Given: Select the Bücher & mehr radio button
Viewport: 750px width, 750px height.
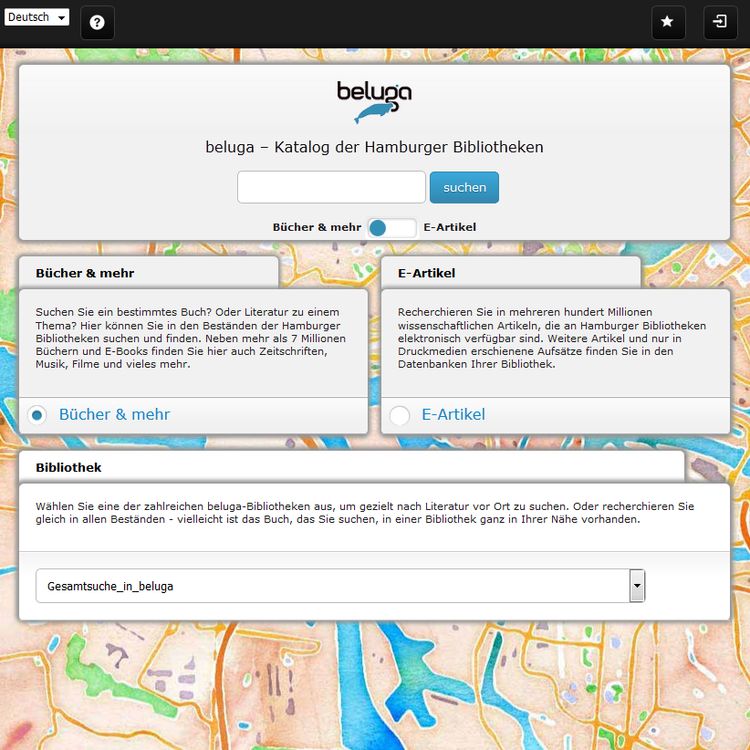Looking at the screenshot, I should click(37, 415).
